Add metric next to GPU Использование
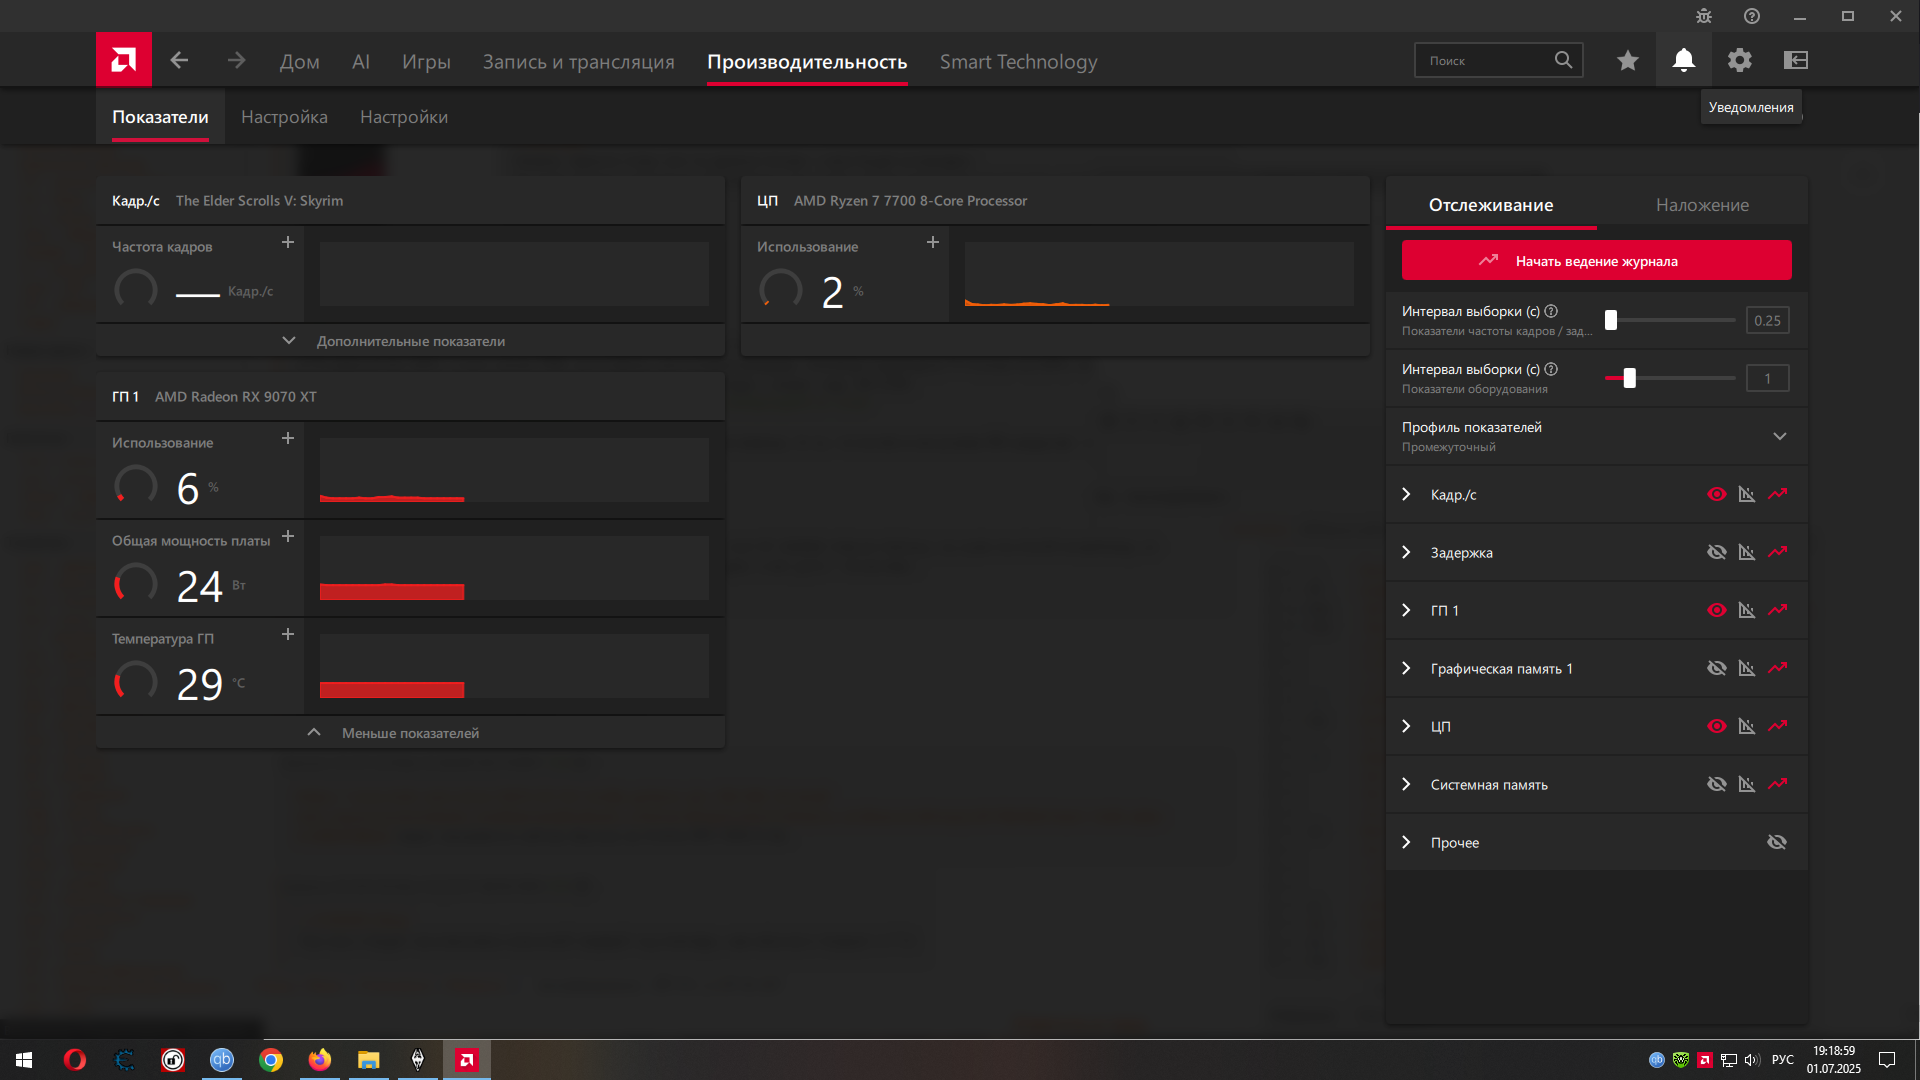 [x=288, y=438]
